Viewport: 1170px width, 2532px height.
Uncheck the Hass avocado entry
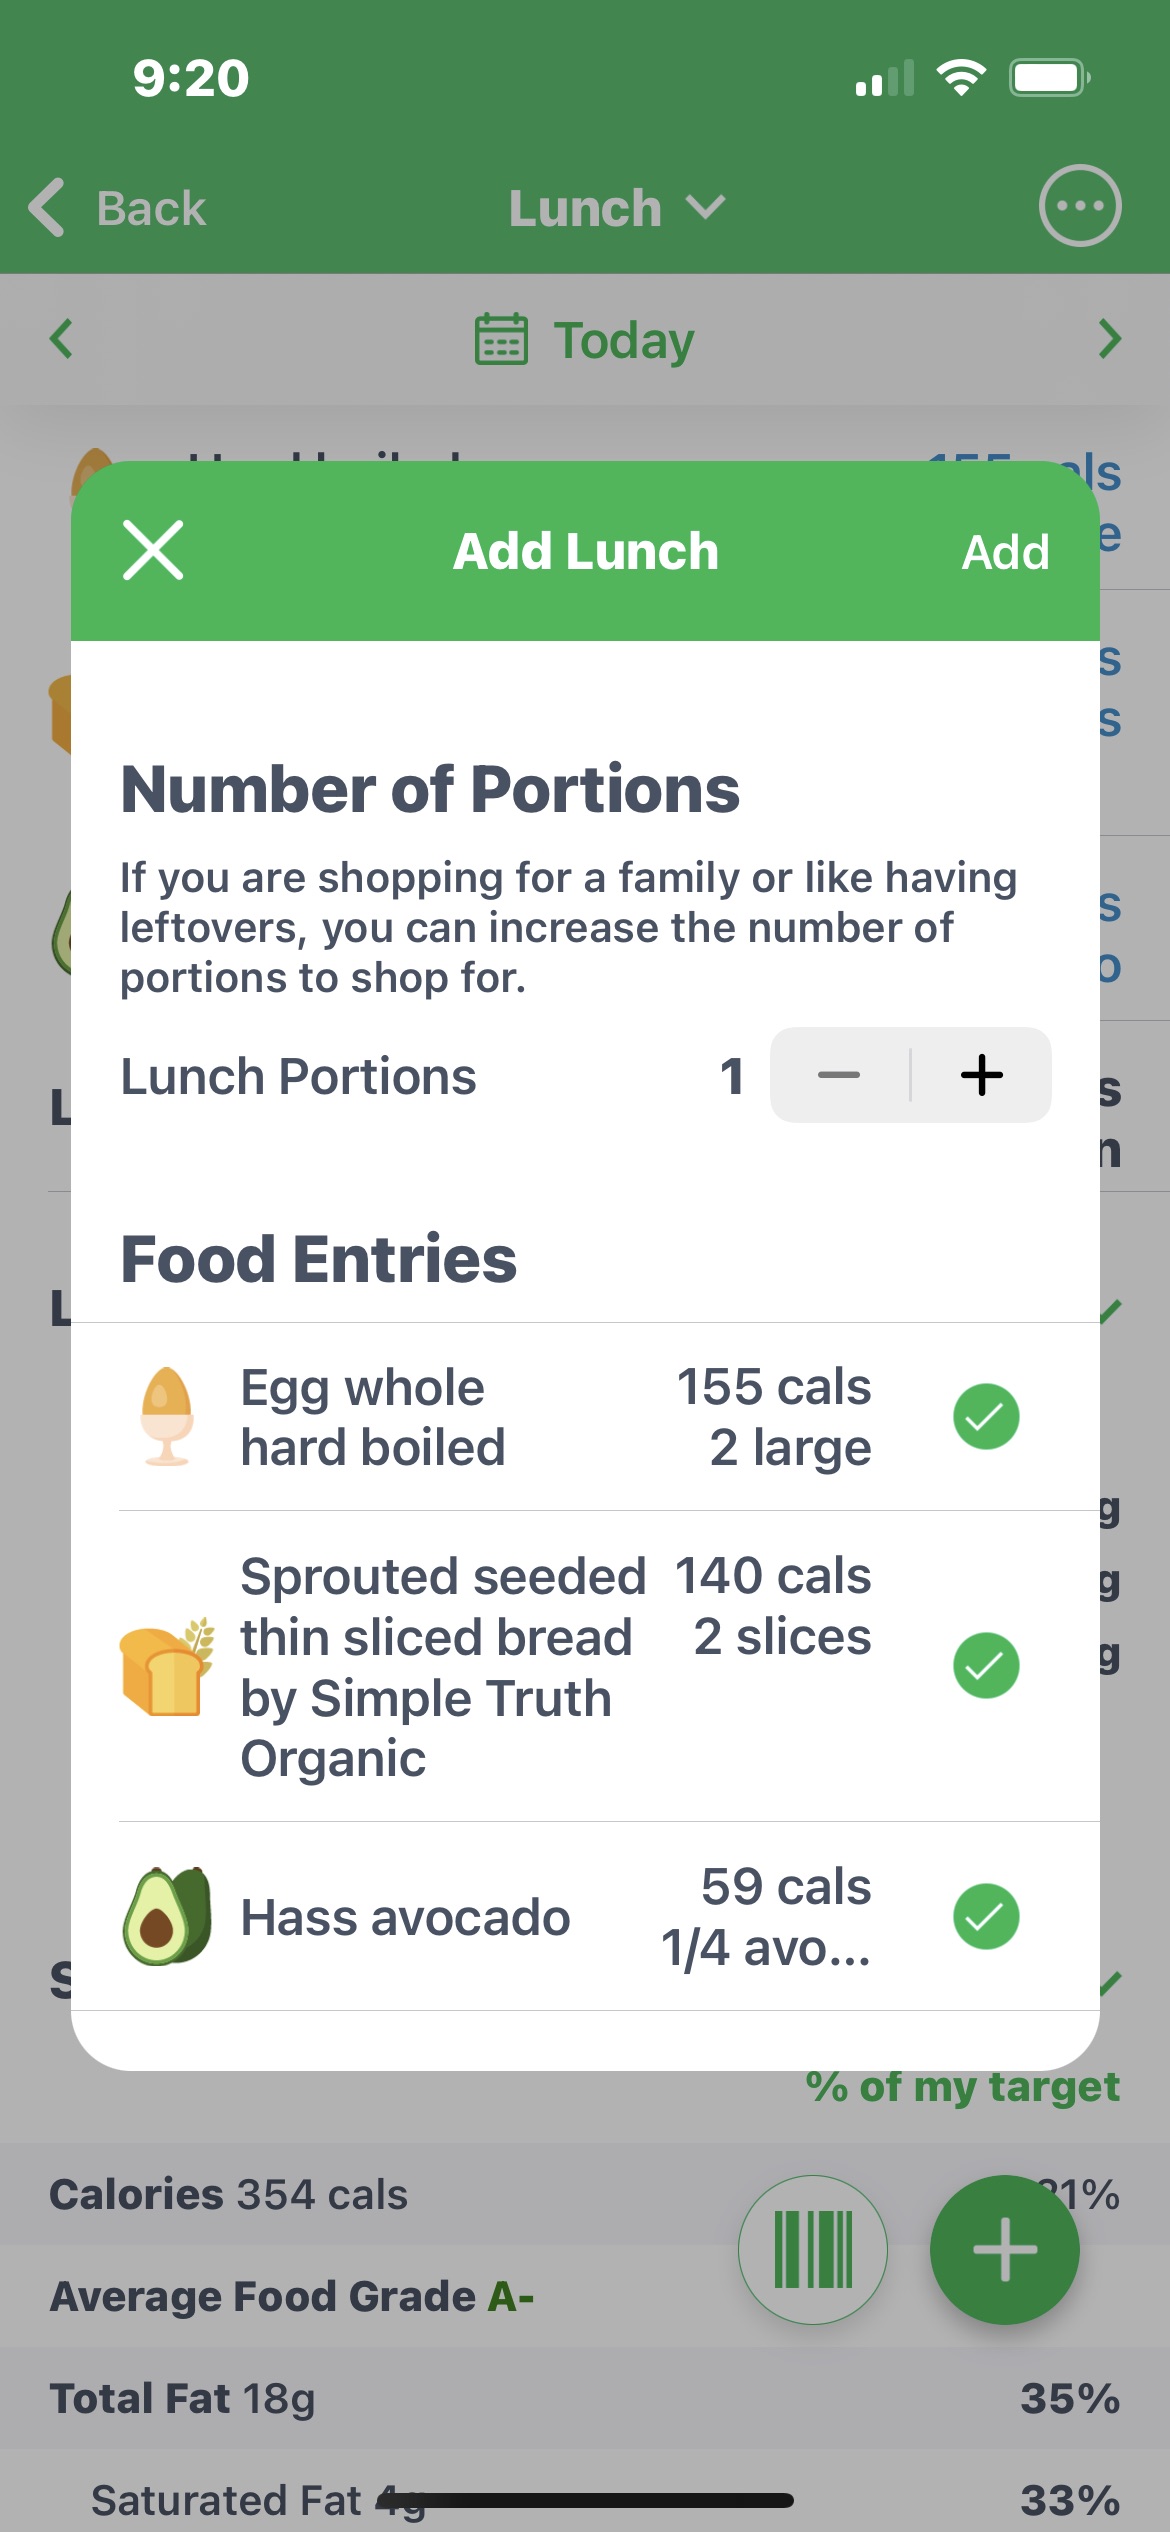click(985, 1916)
